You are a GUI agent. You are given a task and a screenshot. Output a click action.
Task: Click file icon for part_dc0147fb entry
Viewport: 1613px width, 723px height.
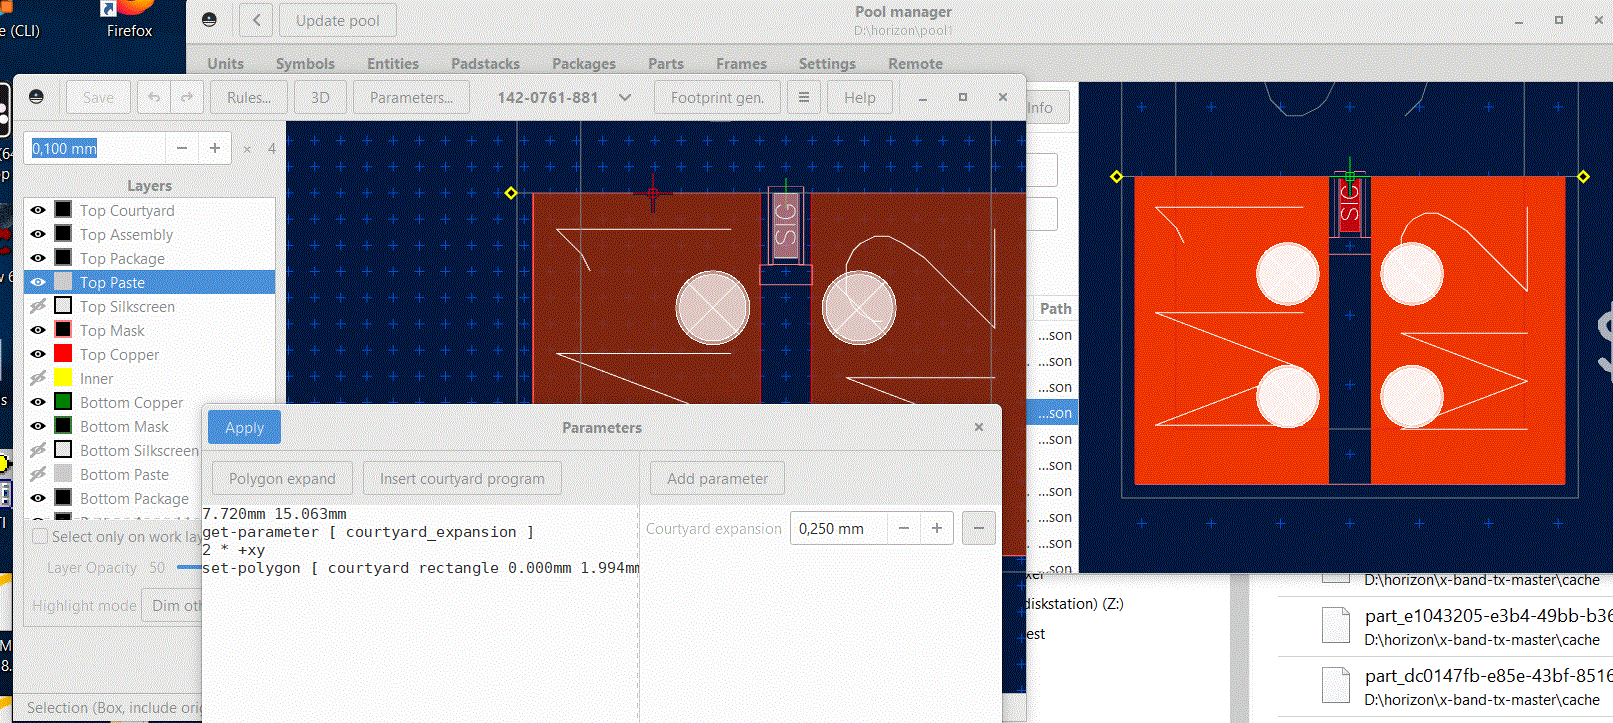coord(1335,686)
